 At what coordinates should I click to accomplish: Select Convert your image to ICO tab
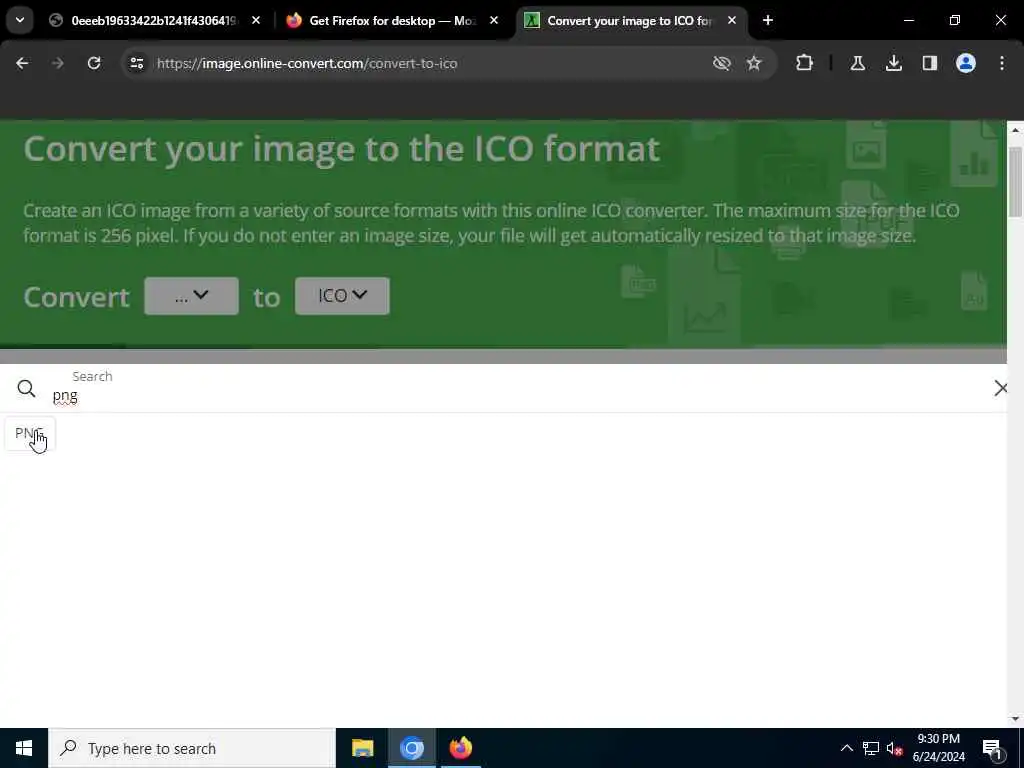click(630, 21)
